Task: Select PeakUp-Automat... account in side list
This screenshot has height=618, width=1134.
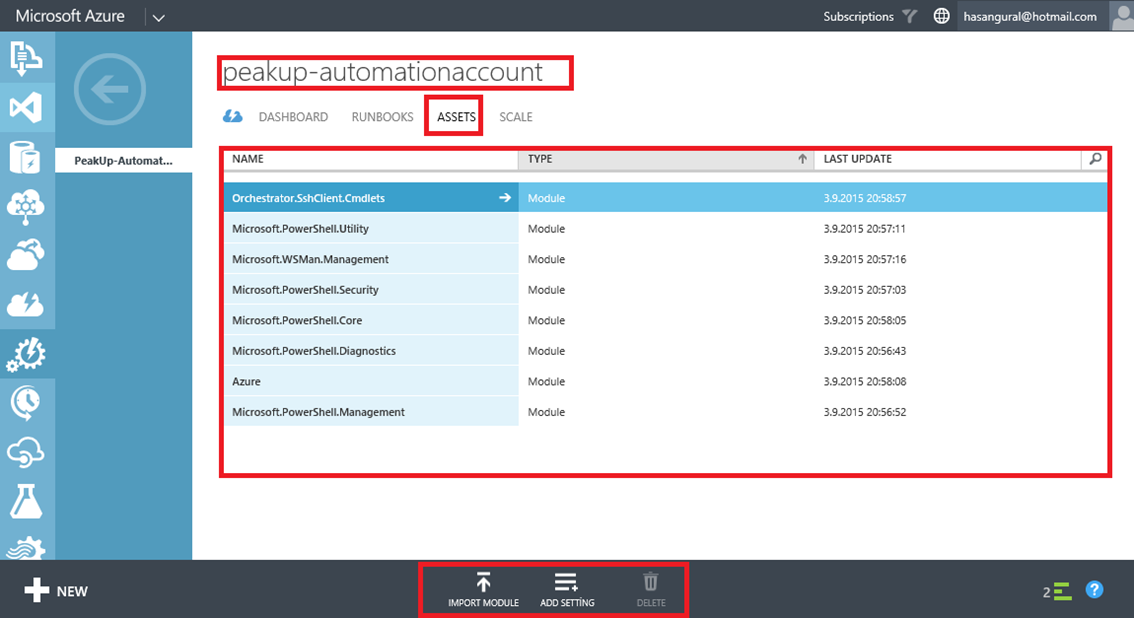Action: [124, 160]
